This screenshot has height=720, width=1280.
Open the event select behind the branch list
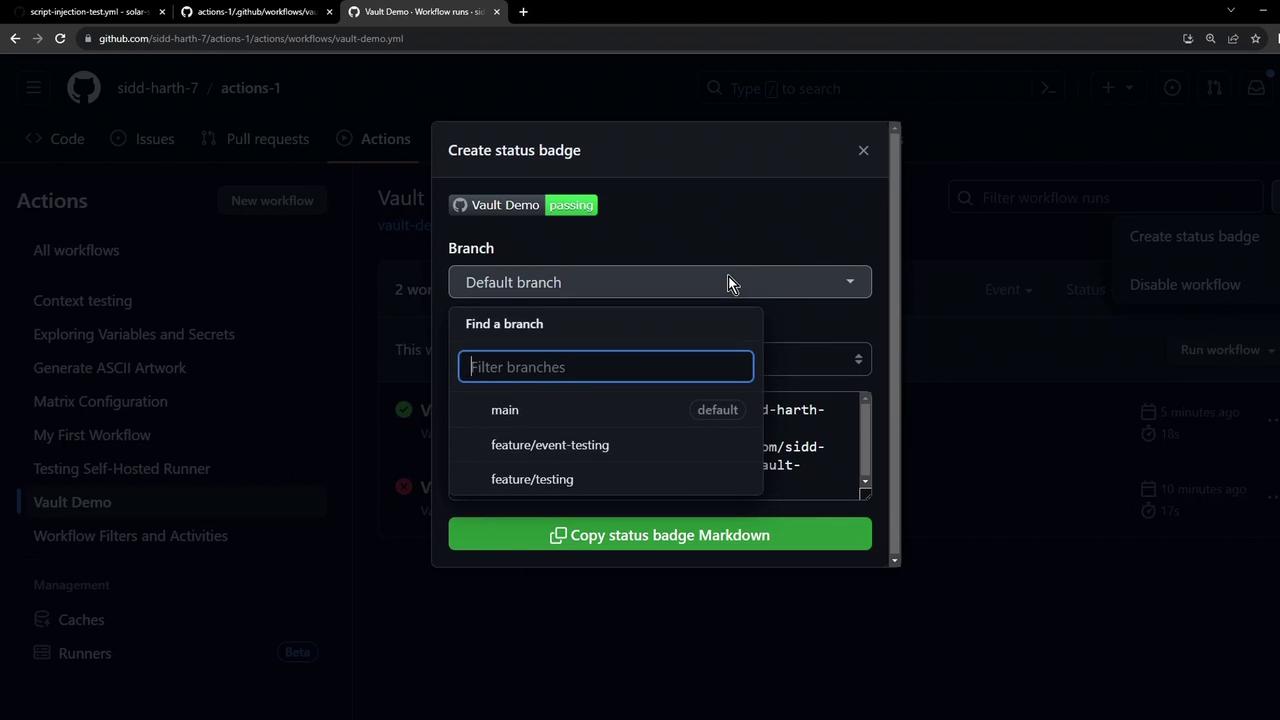coord(817,359)
